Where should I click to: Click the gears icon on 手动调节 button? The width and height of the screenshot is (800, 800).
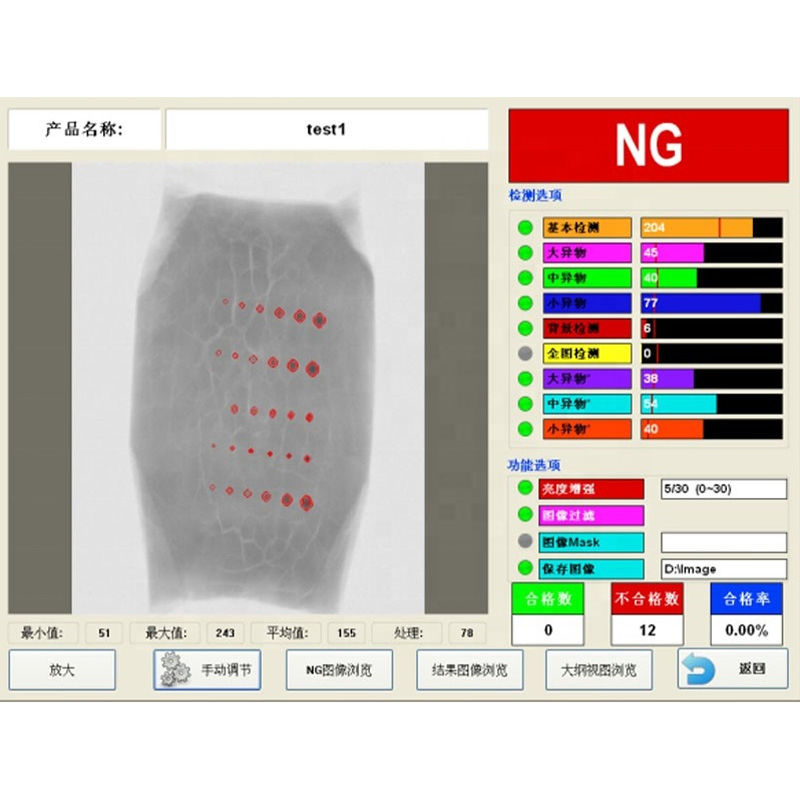172,670
